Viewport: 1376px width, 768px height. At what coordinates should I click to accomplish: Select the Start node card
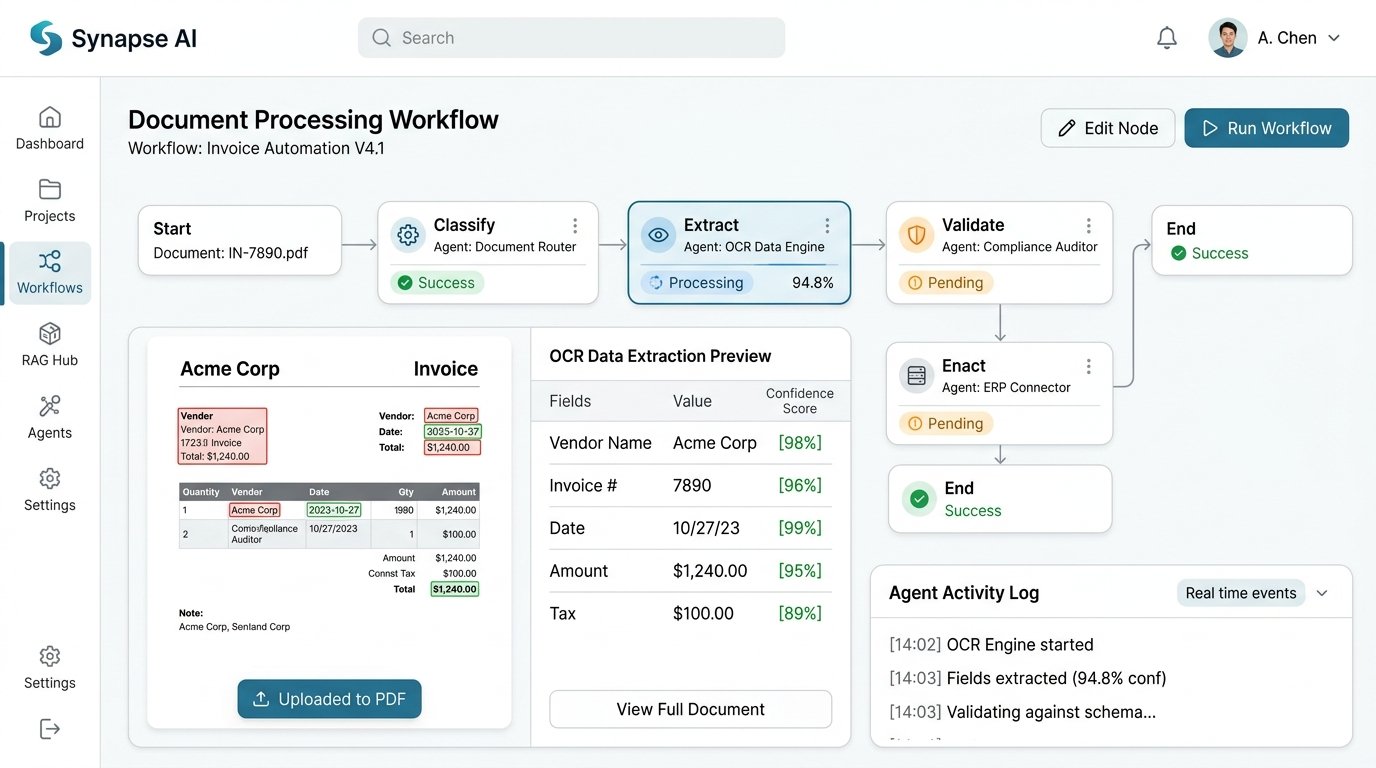[240, 241]
